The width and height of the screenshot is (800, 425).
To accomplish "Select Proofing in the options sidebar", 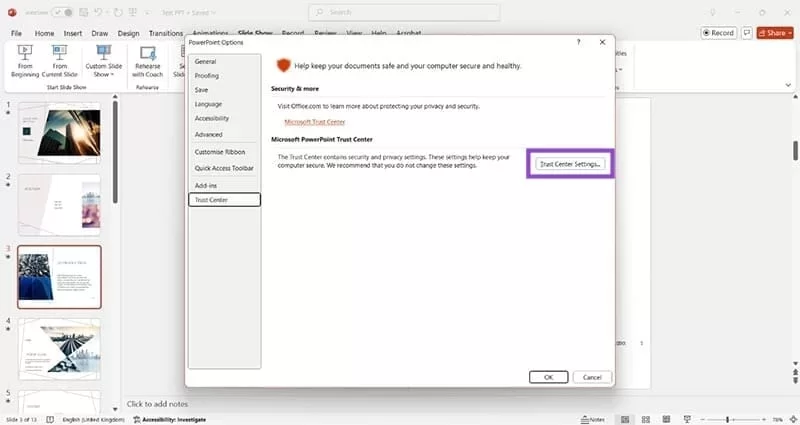I will pyautogui.click(x=208, y=75).
